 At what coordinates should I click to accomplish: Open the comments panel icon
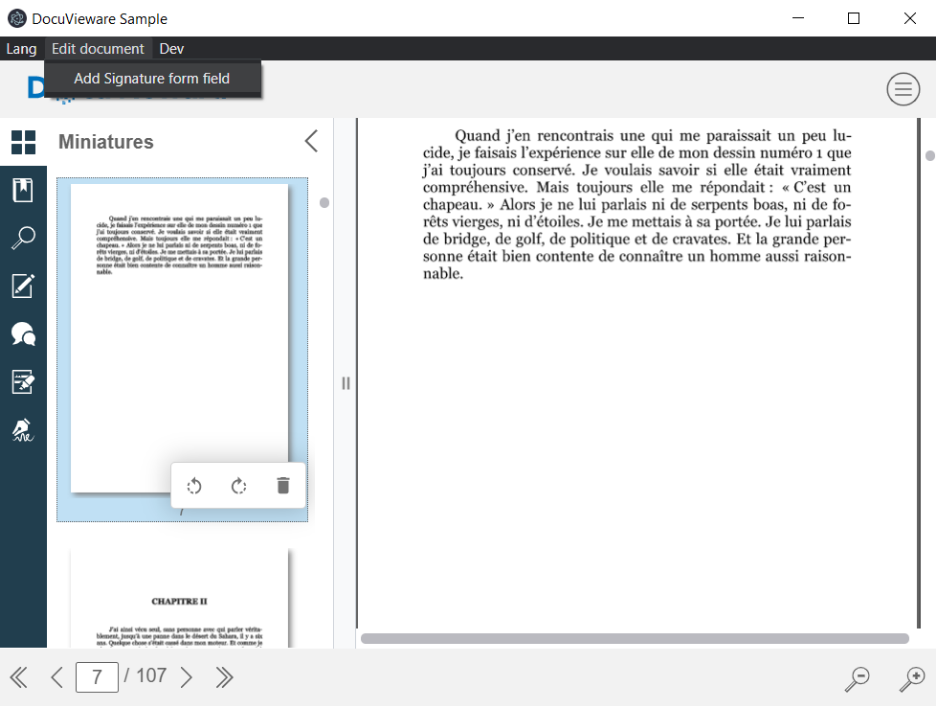22,334
